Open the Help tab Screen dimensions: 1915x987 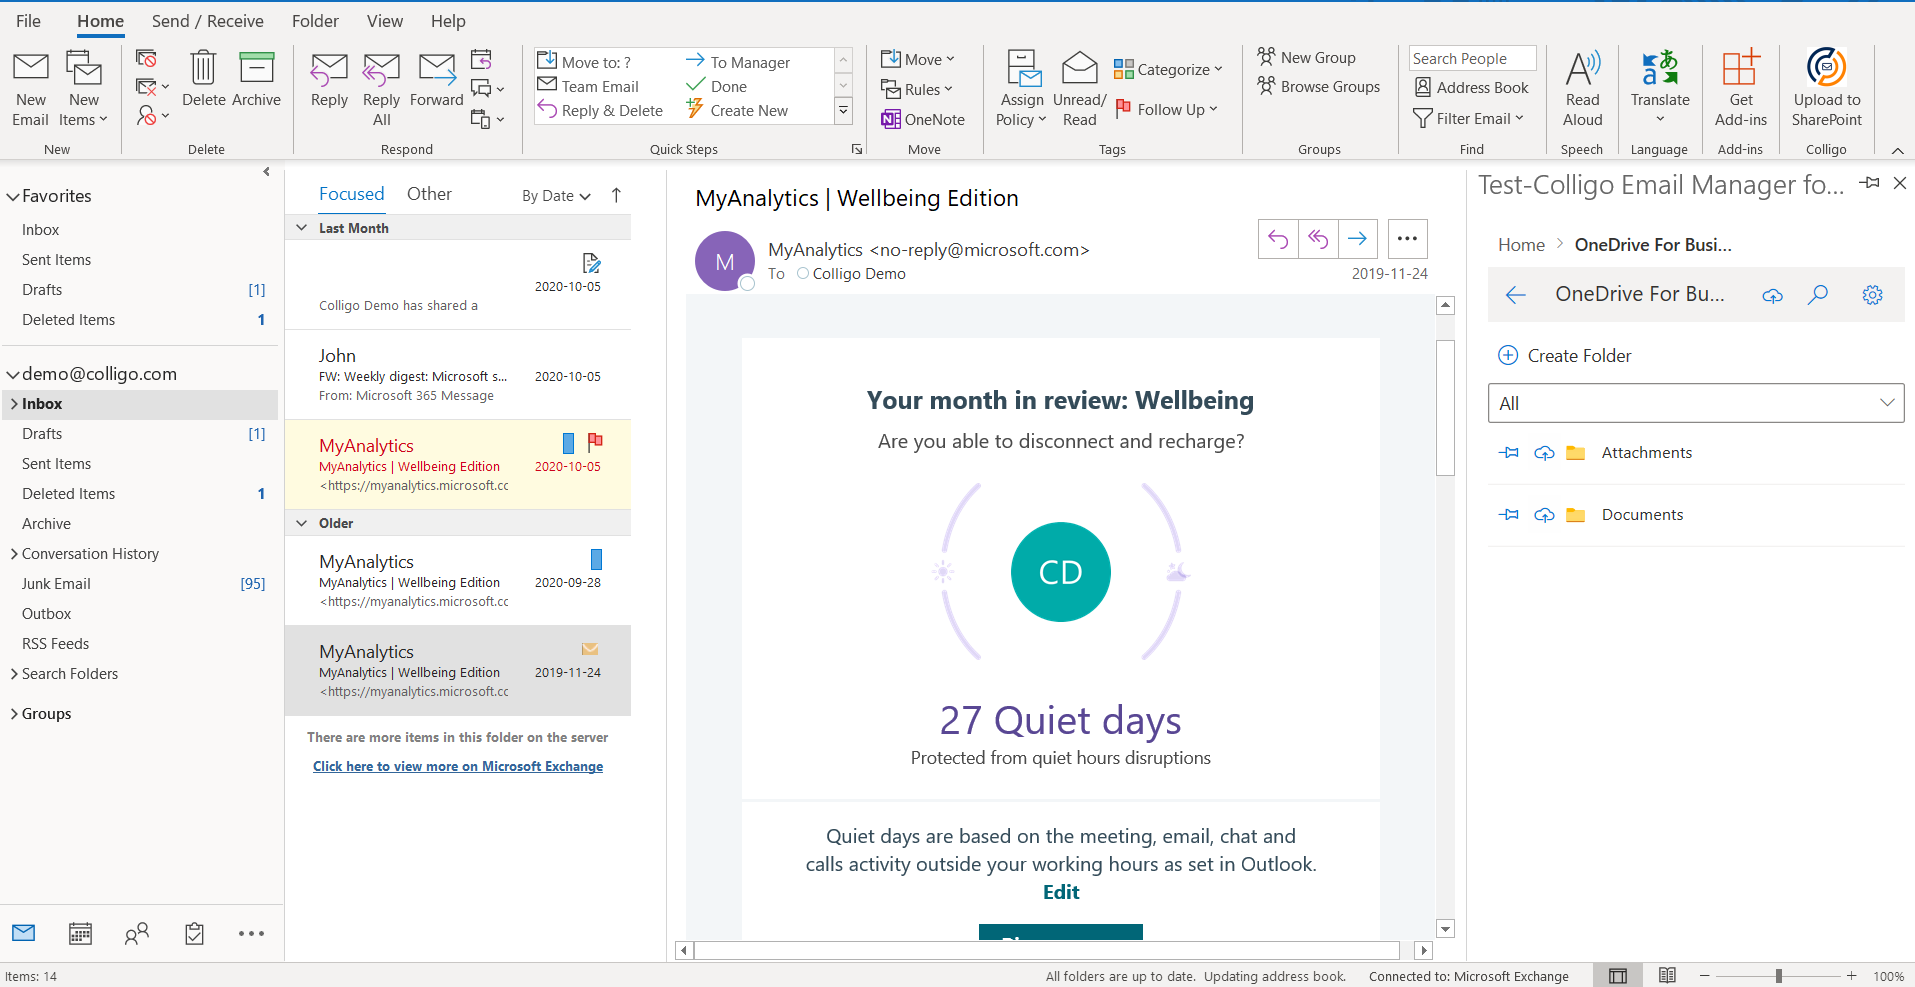coord(448,21)
